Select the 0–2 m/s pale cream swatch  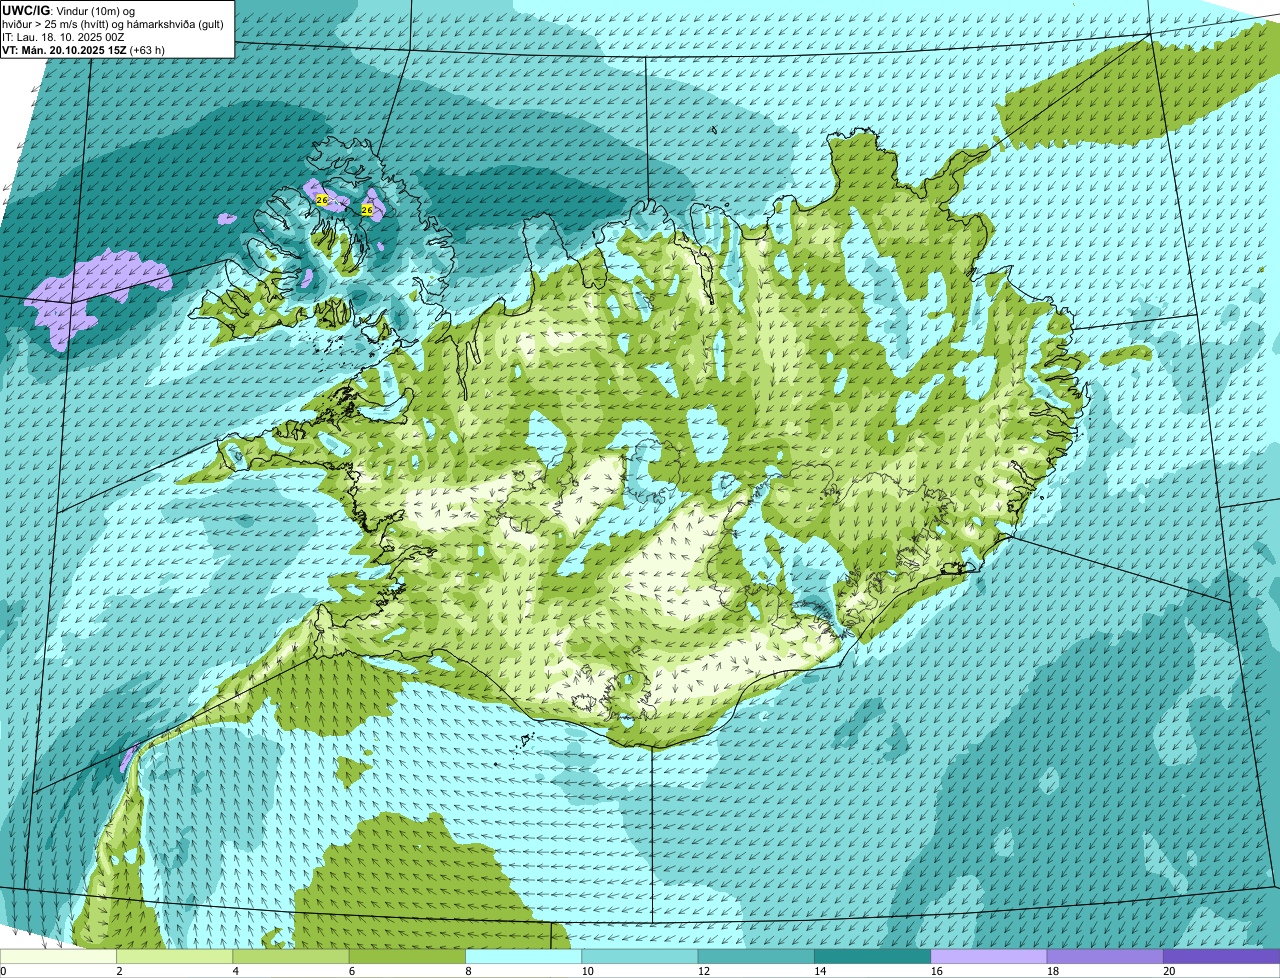tap(58, 956)
